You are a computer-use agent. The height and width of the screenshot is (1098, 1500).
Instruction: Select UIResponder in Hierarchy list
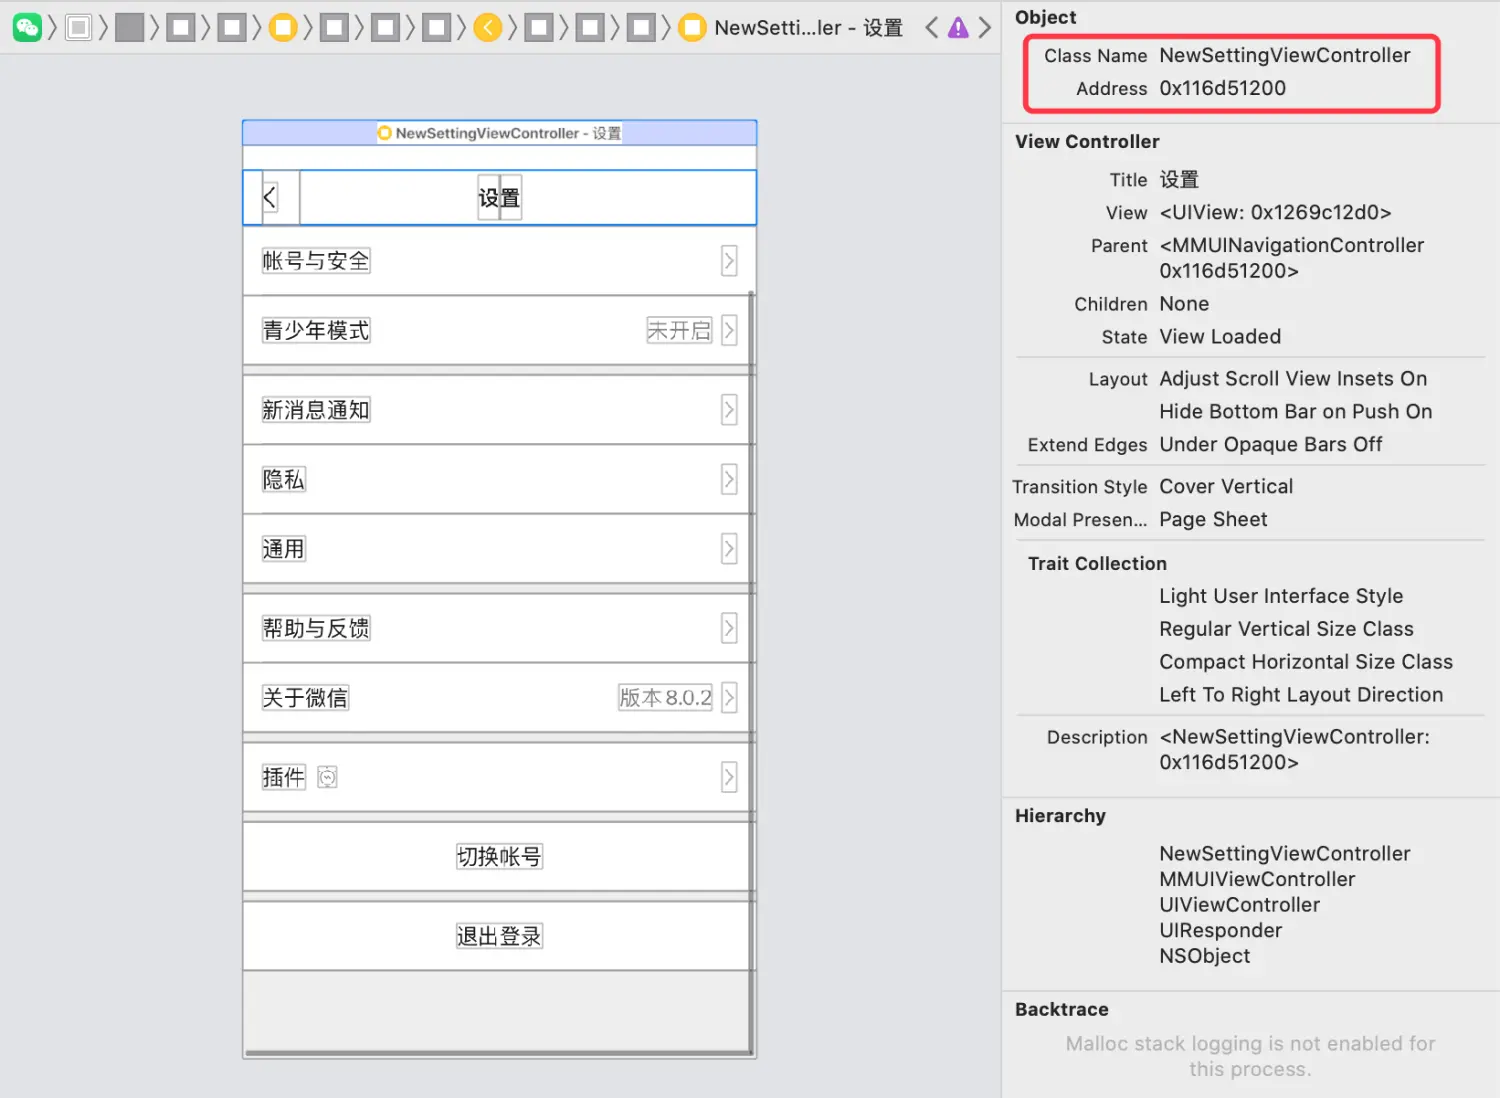1220,931
